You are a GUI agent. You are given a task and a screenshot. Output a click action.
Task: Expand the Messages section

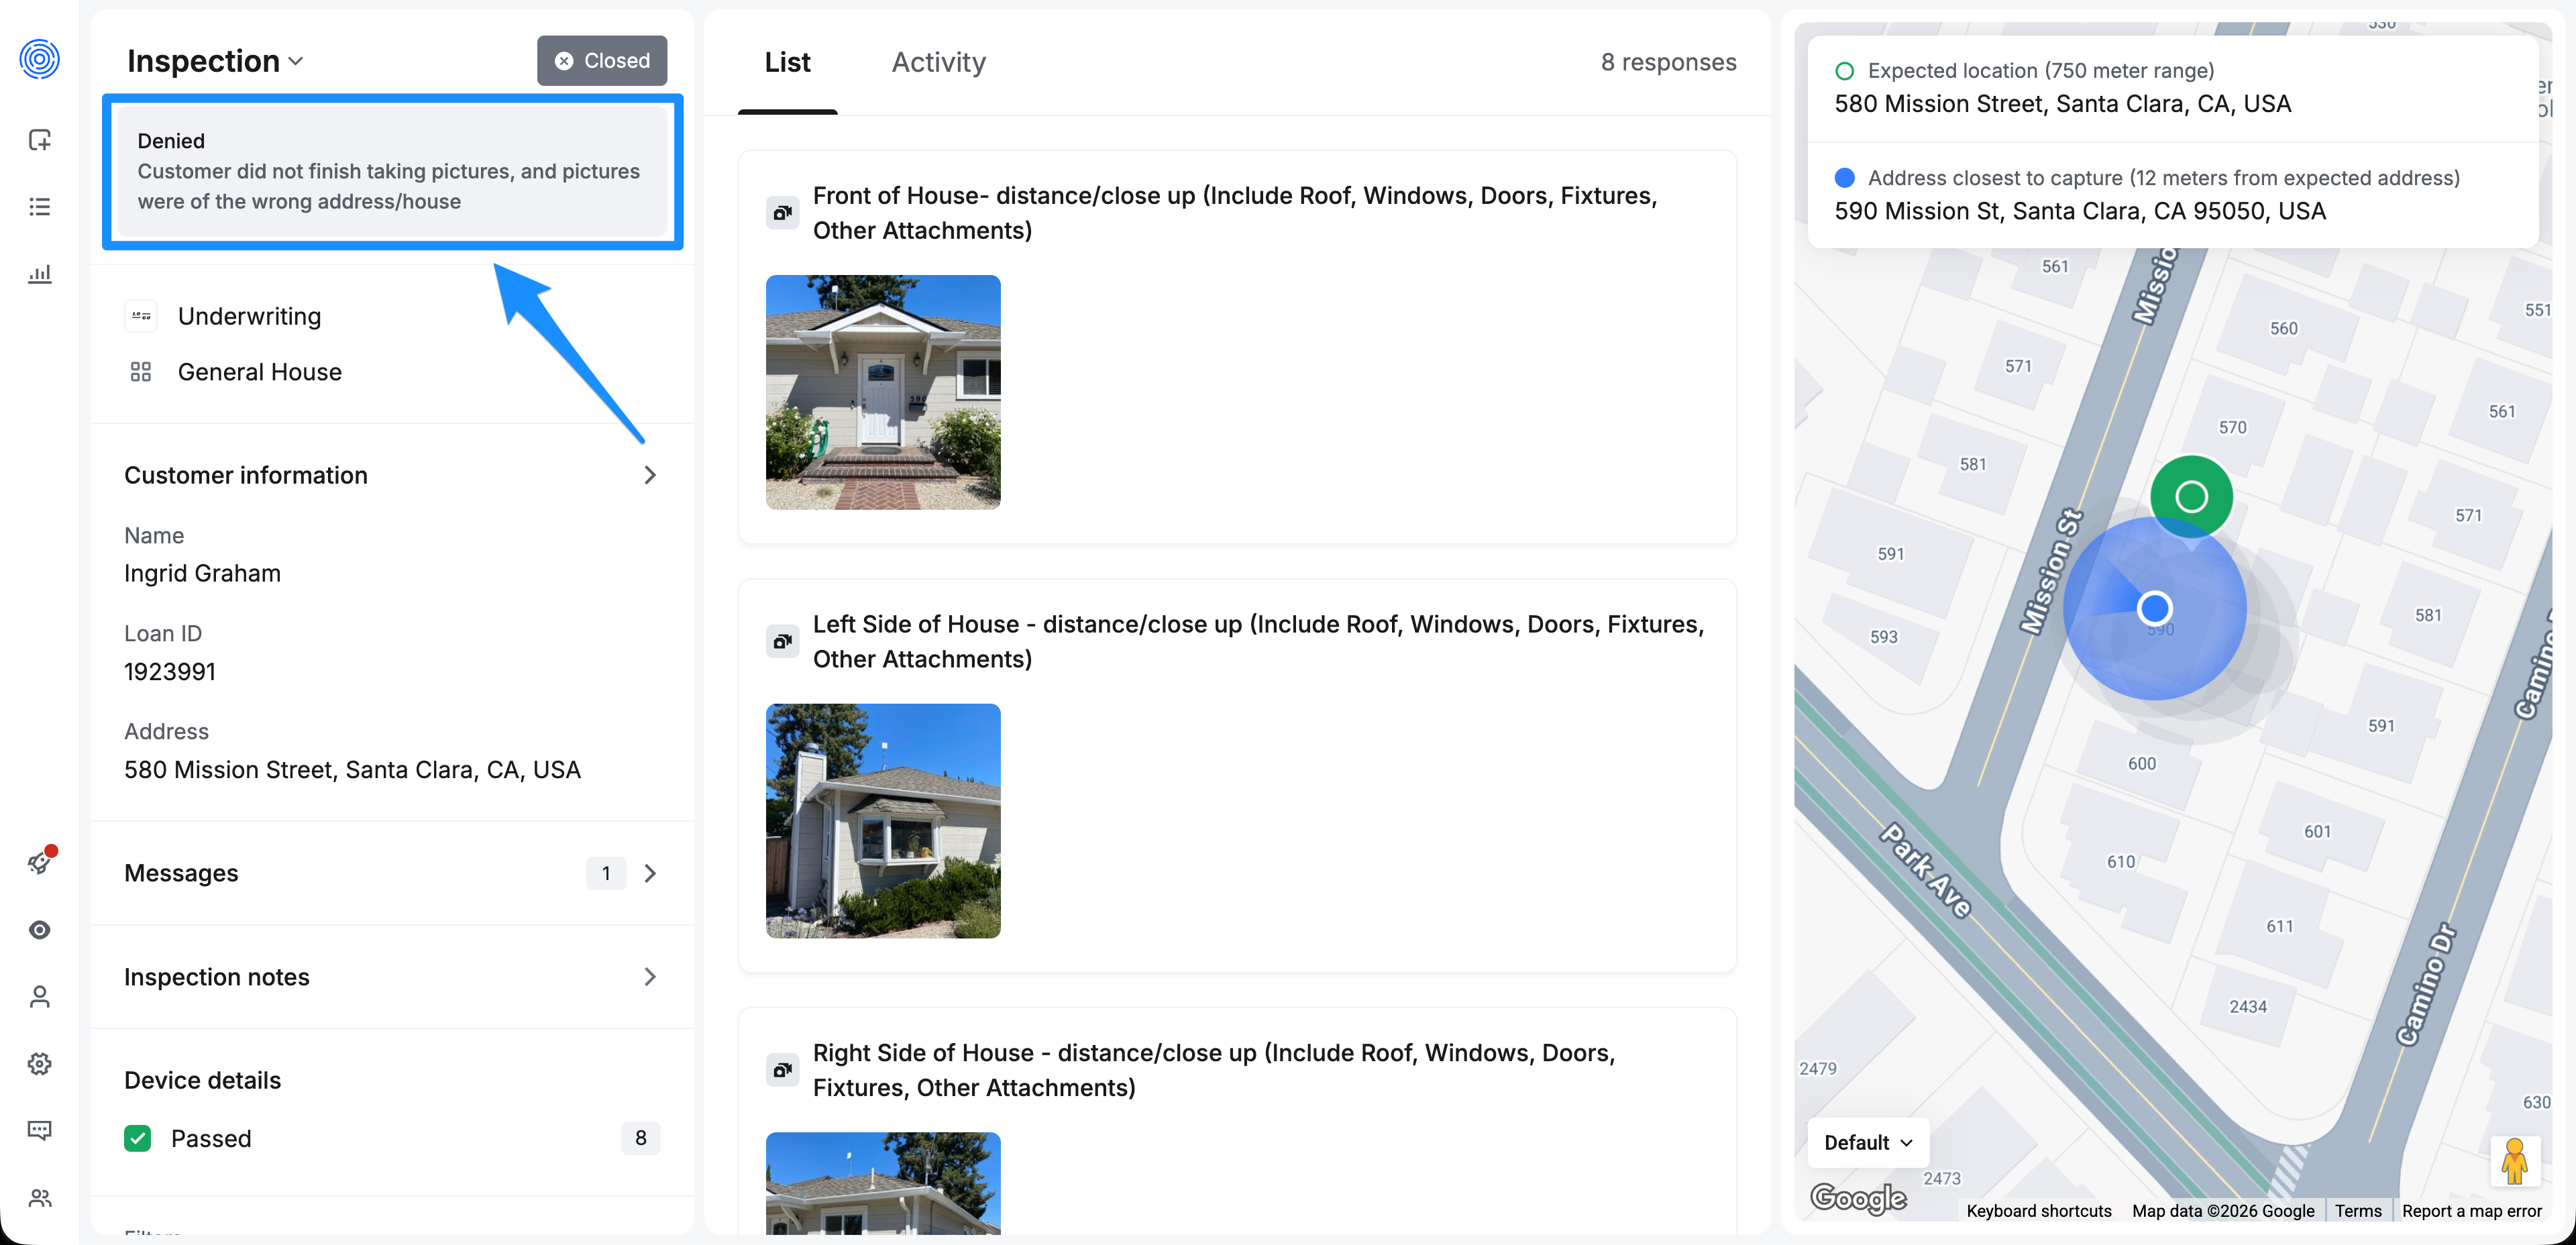(392, 873)
